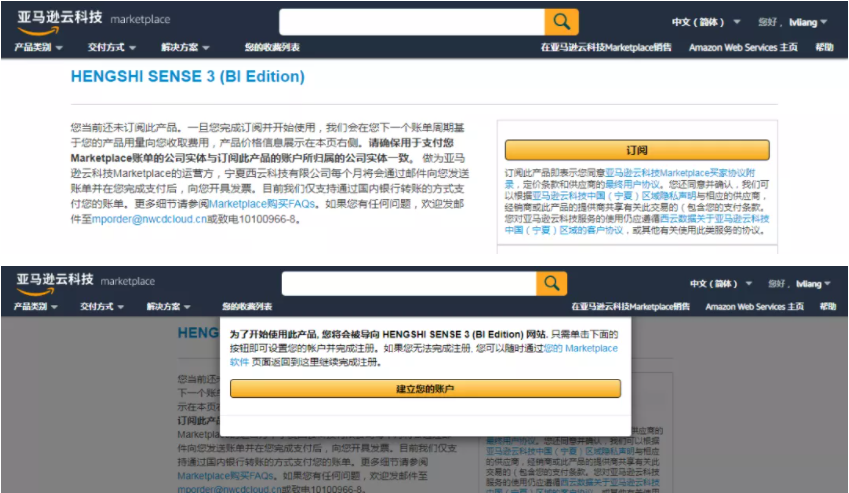This screenshot has width=849, height=493.
Task: Open 西云数据关于亚马逊云科技 customer agreement link
Action: (714, 219)
